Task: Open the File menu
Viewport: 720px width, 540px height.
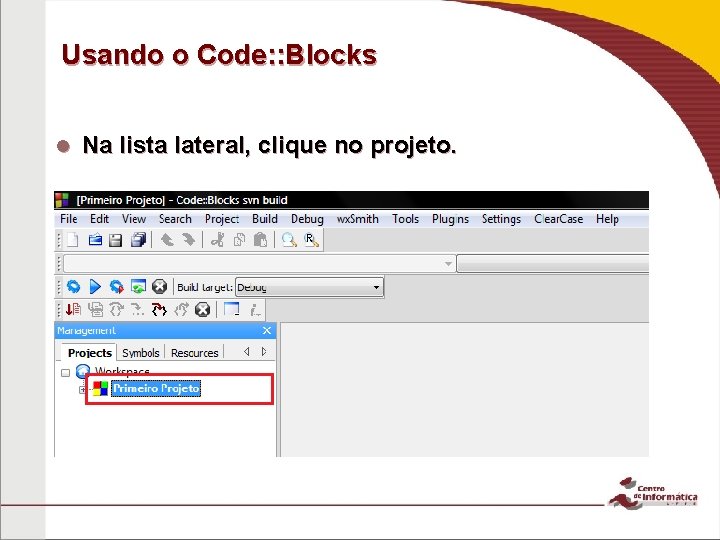Action: click(69, 219)
